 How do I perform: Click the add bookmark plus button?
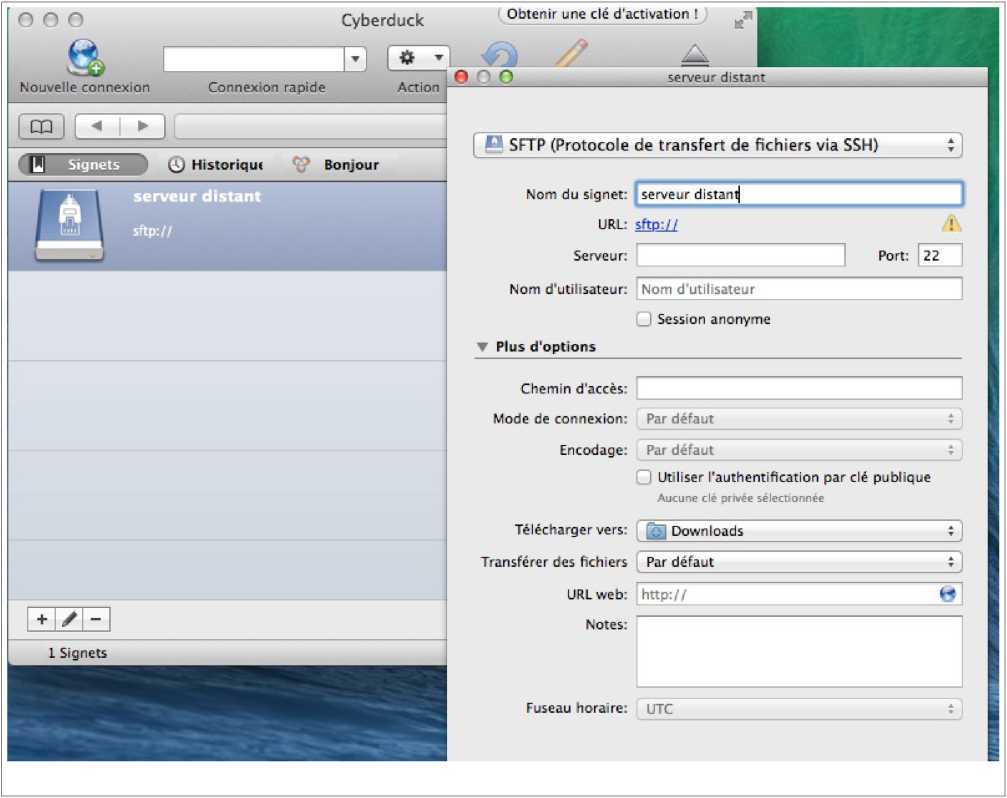(42, 620)
